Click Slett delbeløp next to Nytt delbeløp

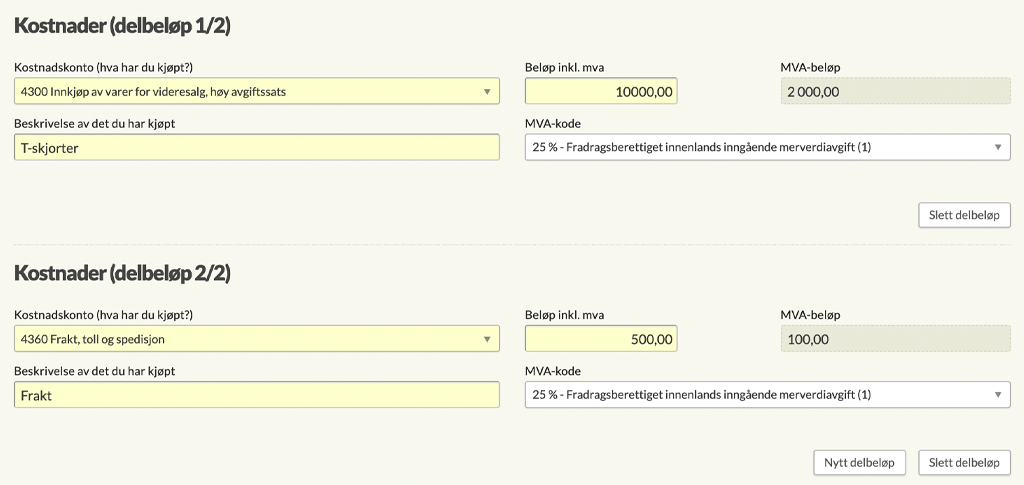964,463
